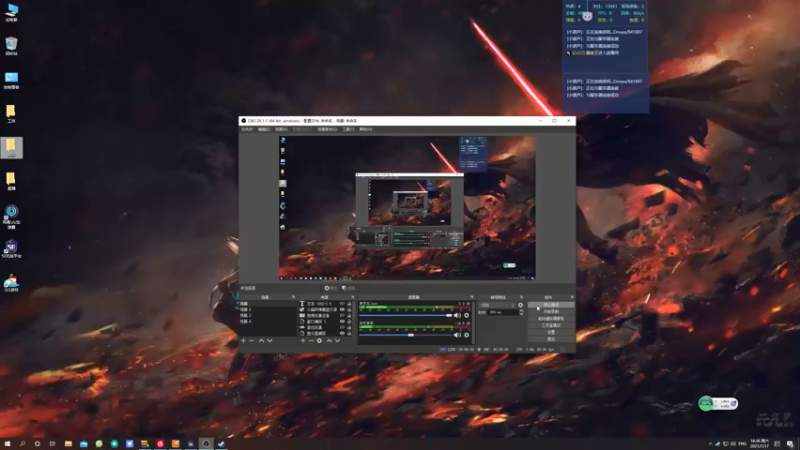Remove the selected source with the minus icon

[x=311, y=341]
